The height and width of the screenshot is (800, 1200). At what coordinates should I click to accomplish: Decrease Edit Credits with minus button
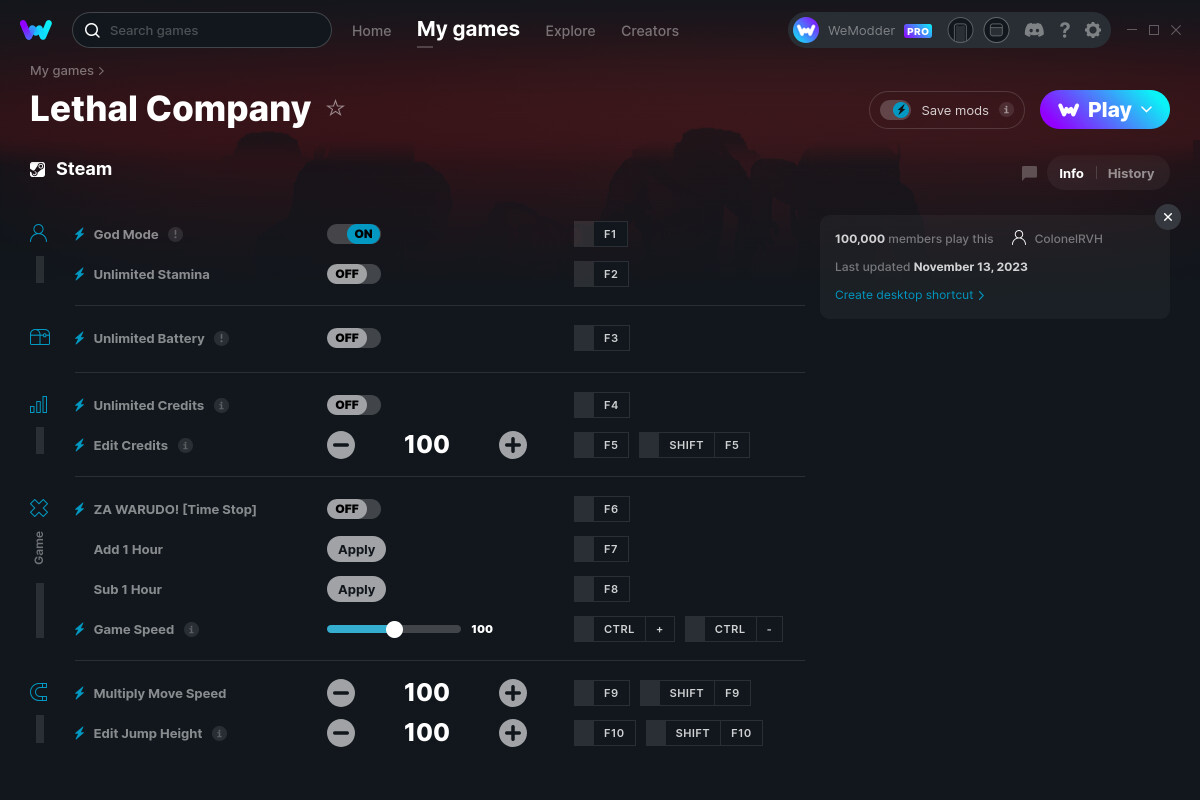tap(341, 445)
